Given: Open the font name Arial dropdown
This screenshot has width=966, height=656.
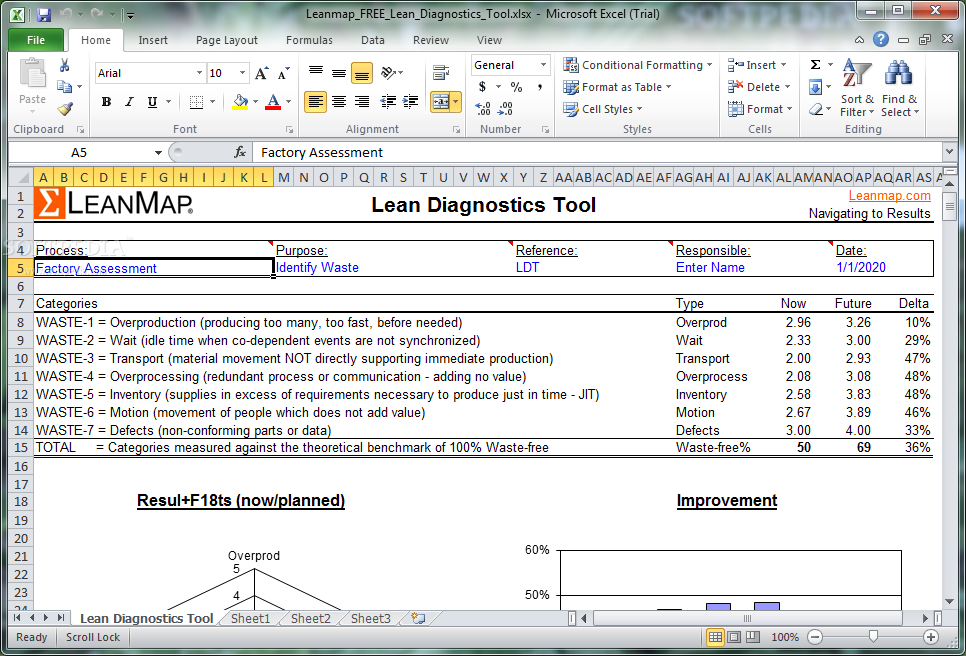Looking at the screenshot, I should coord(199,73).
